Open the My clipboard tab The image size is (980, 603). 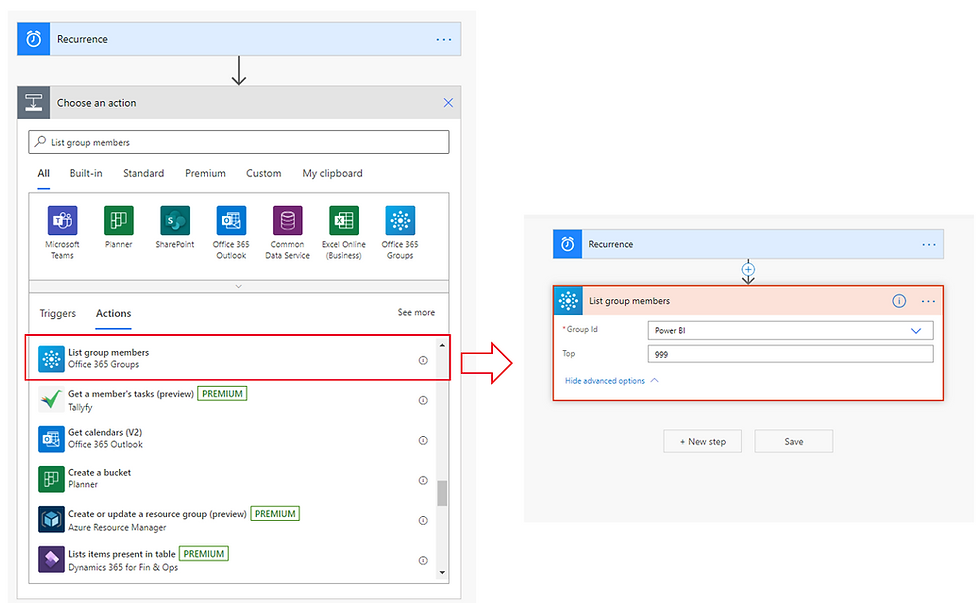click(332, 173)
